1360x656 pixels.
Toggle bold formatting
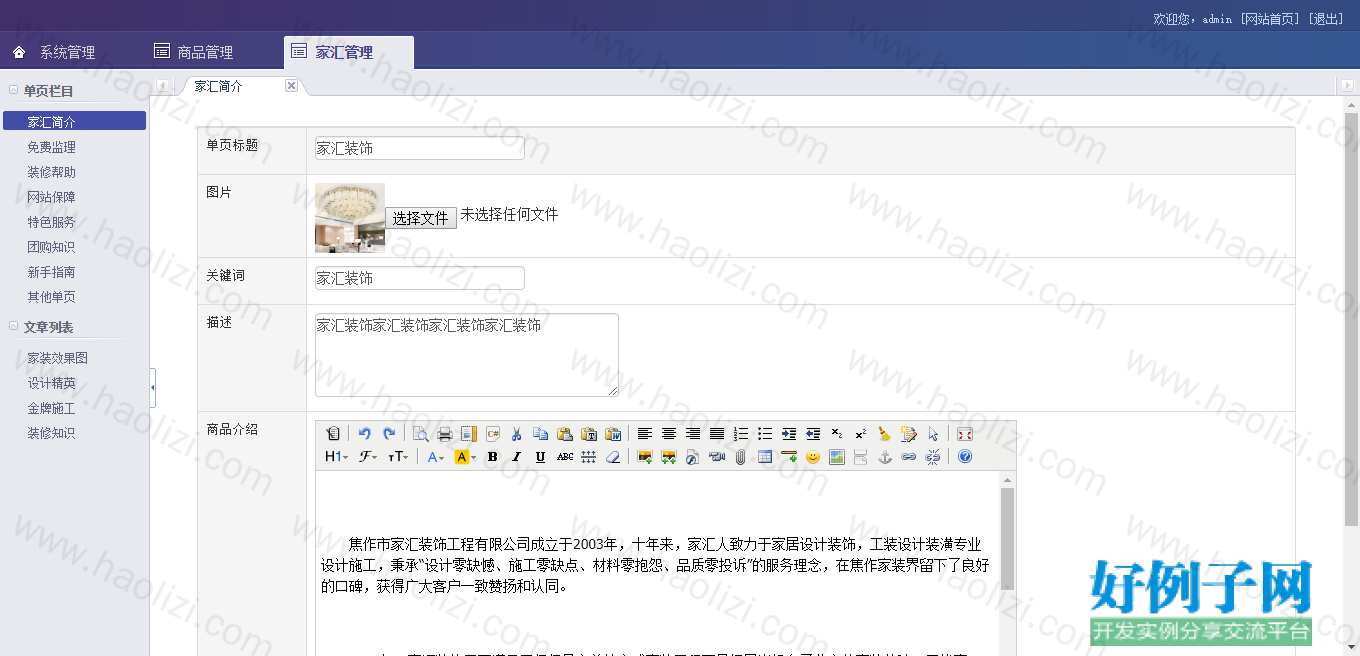[492, 457]
